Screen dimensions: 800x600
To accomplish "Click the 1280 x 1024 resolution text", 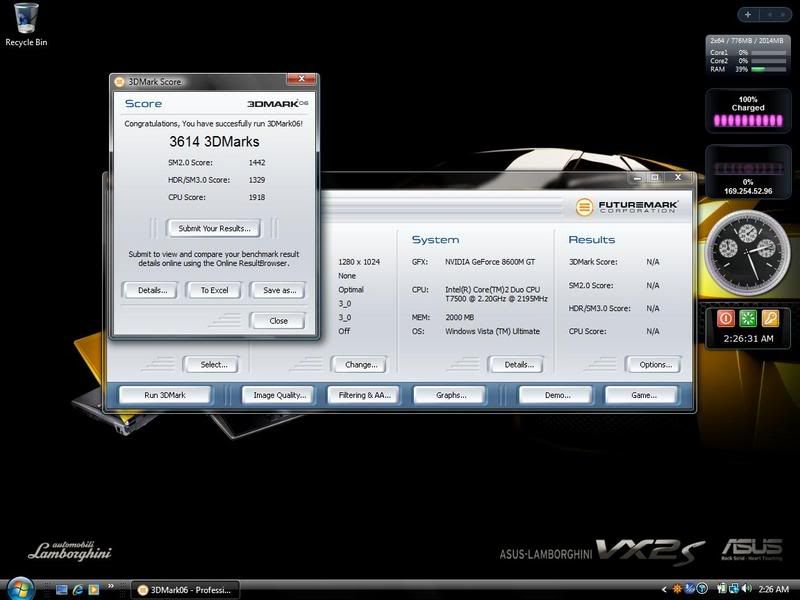I will tap(359, 262).
